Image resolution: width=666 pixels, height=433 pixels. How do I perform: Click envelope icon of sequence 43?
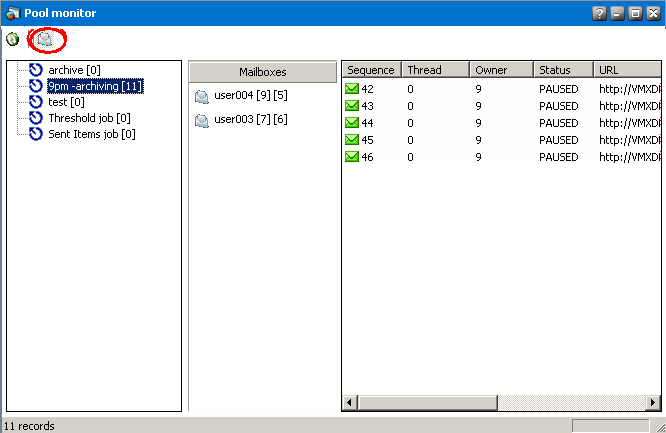click(352, 105)
